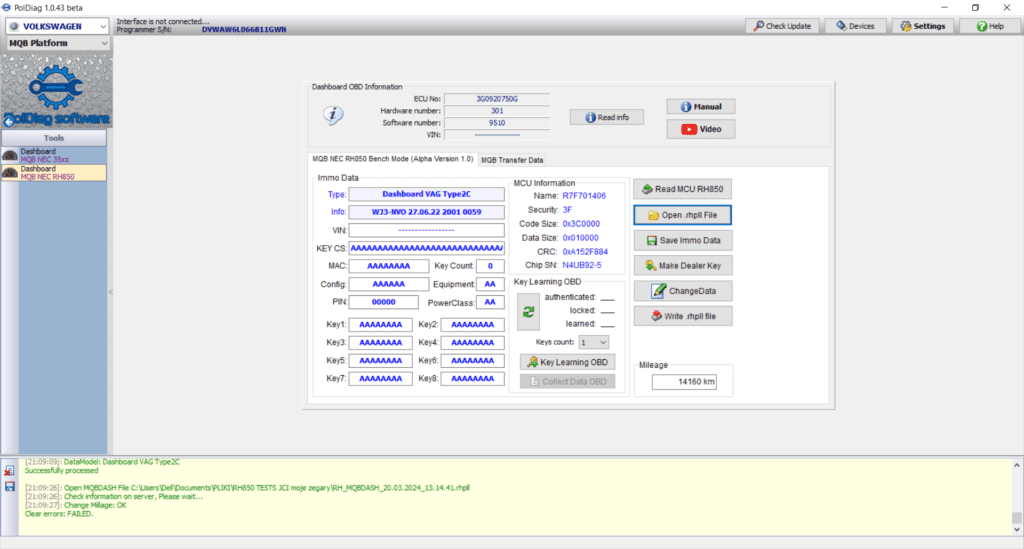Image resolution: width=1024 pixels, height=549 pixels.
Task: Click the Tools header in sidebar
Action: (x=54, y=138)
